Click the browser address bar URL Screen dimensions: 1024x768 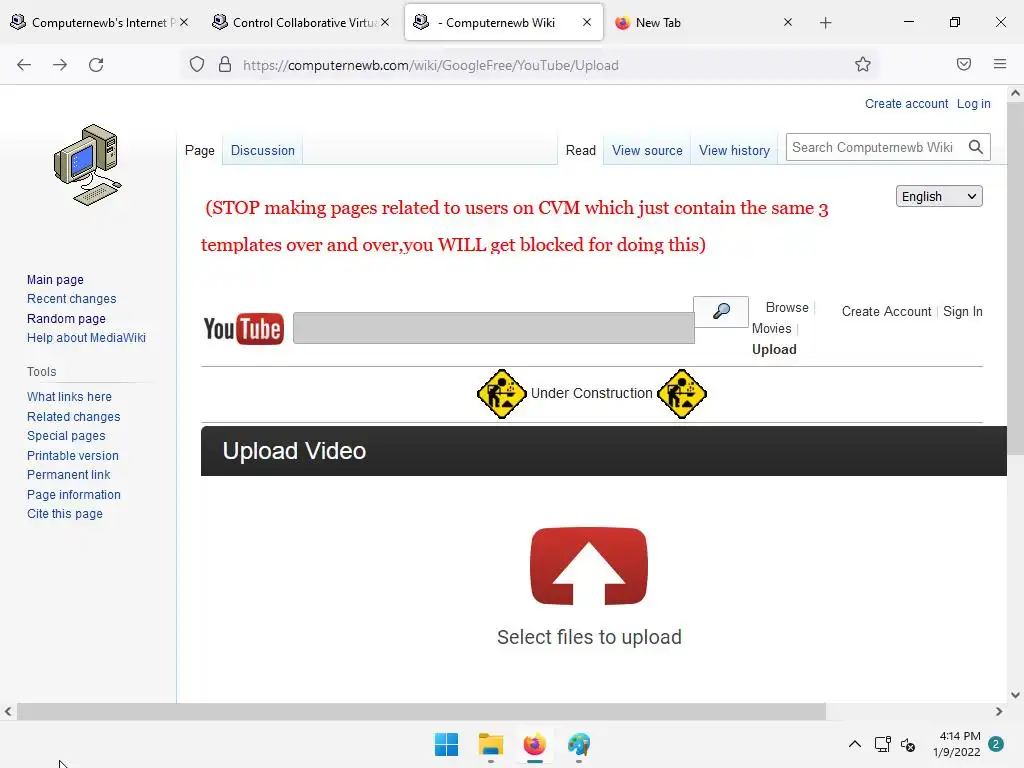(430, 65)
